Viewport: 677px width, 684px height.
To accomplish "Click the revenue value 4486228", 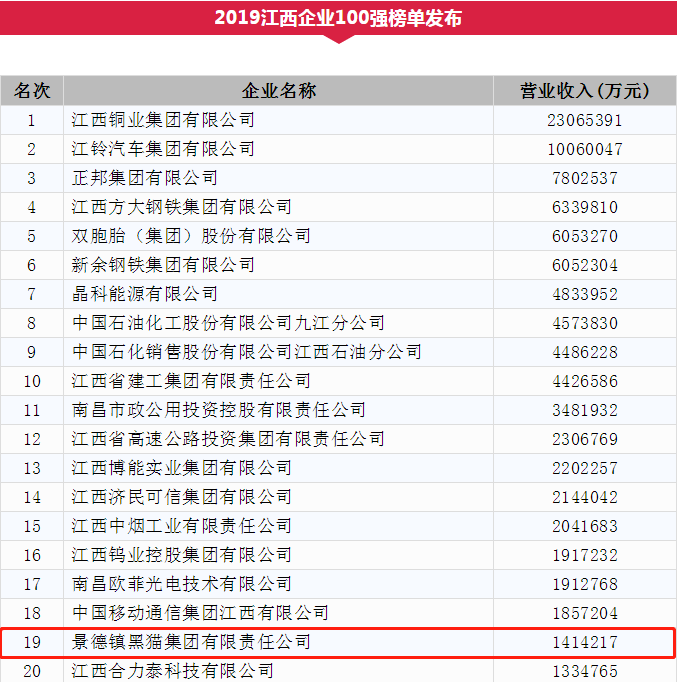I will (584, 352).
